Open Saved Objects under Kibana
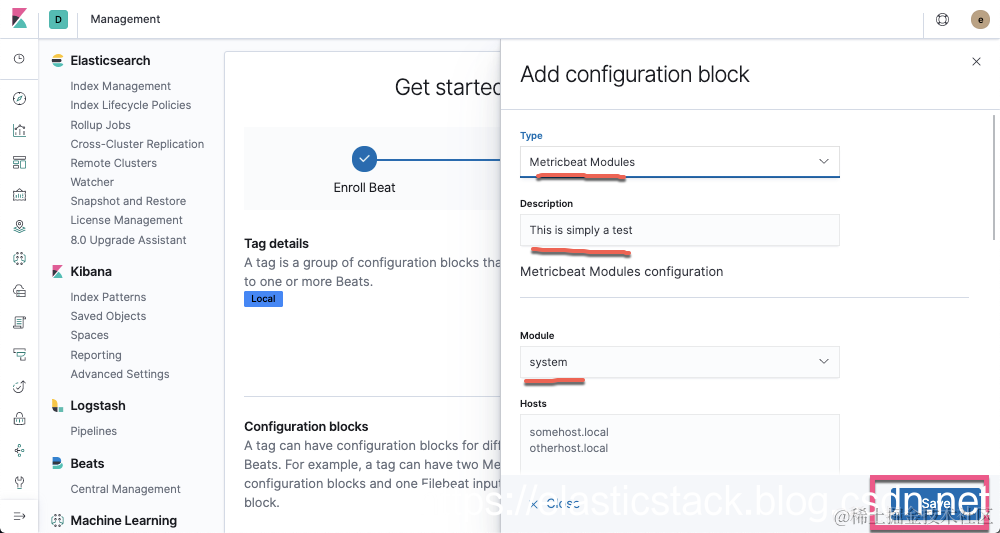The width and height of the screenshot is (1000, 533). (108, 316)
